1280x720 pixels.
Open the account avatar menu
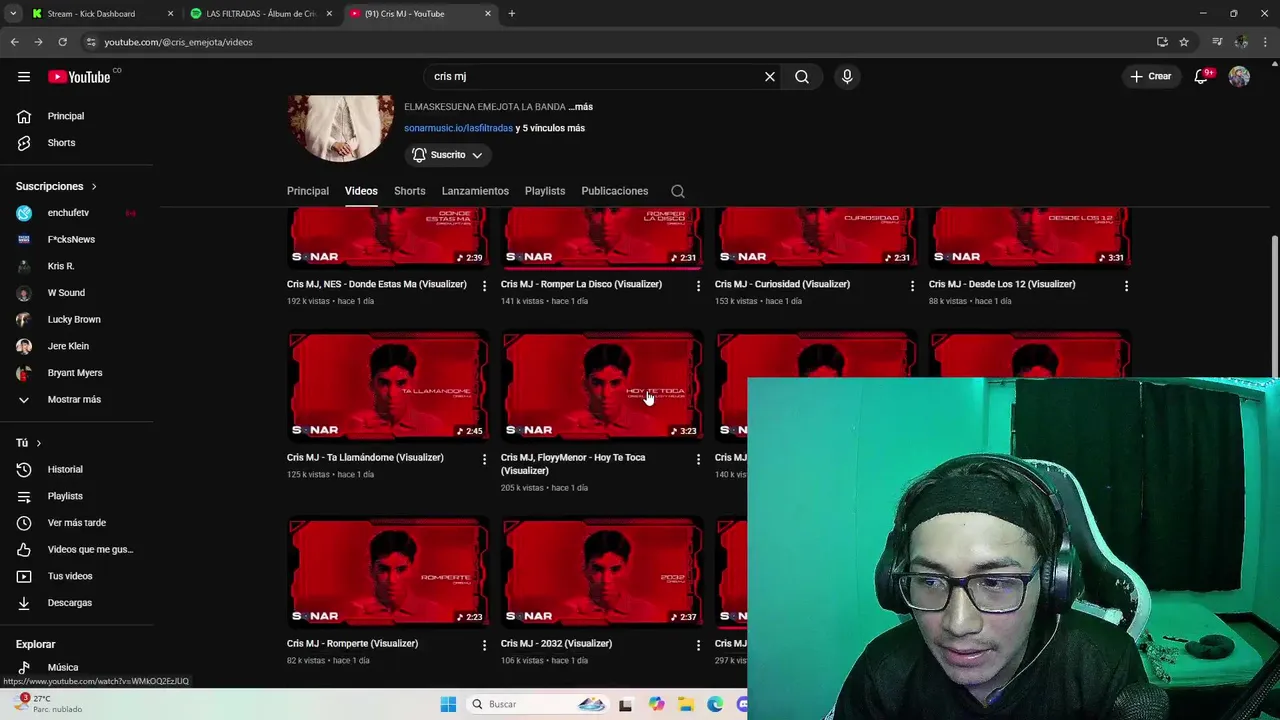(x=1239, y=77)
